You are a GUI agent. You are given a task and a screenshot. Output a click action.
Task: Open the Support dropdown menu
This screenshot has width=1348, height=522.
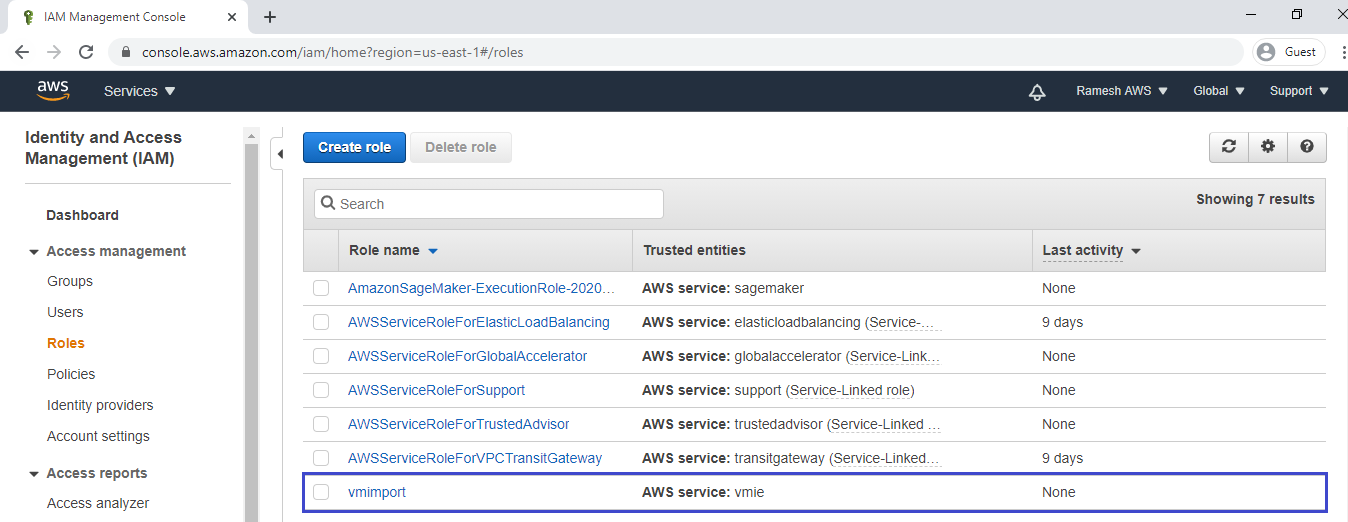point(1299,91)
